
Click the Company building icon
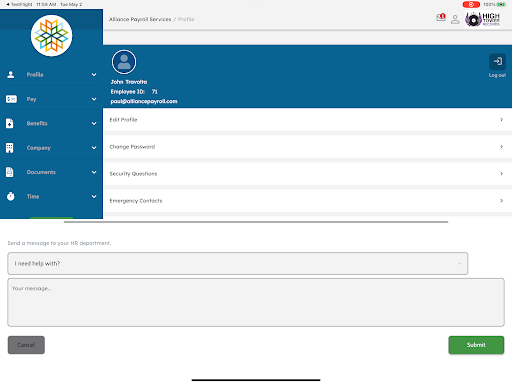coord(10,148)
